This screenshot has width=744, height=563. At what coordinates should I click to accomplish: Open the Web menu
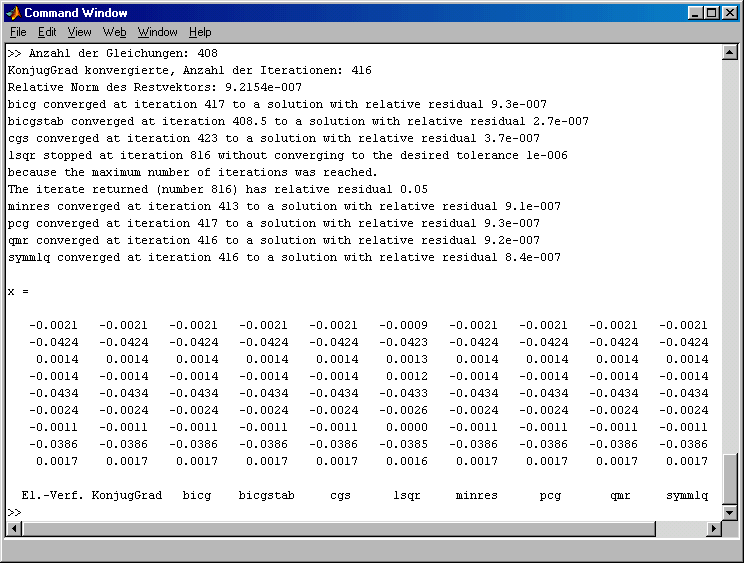click(114, 32)
